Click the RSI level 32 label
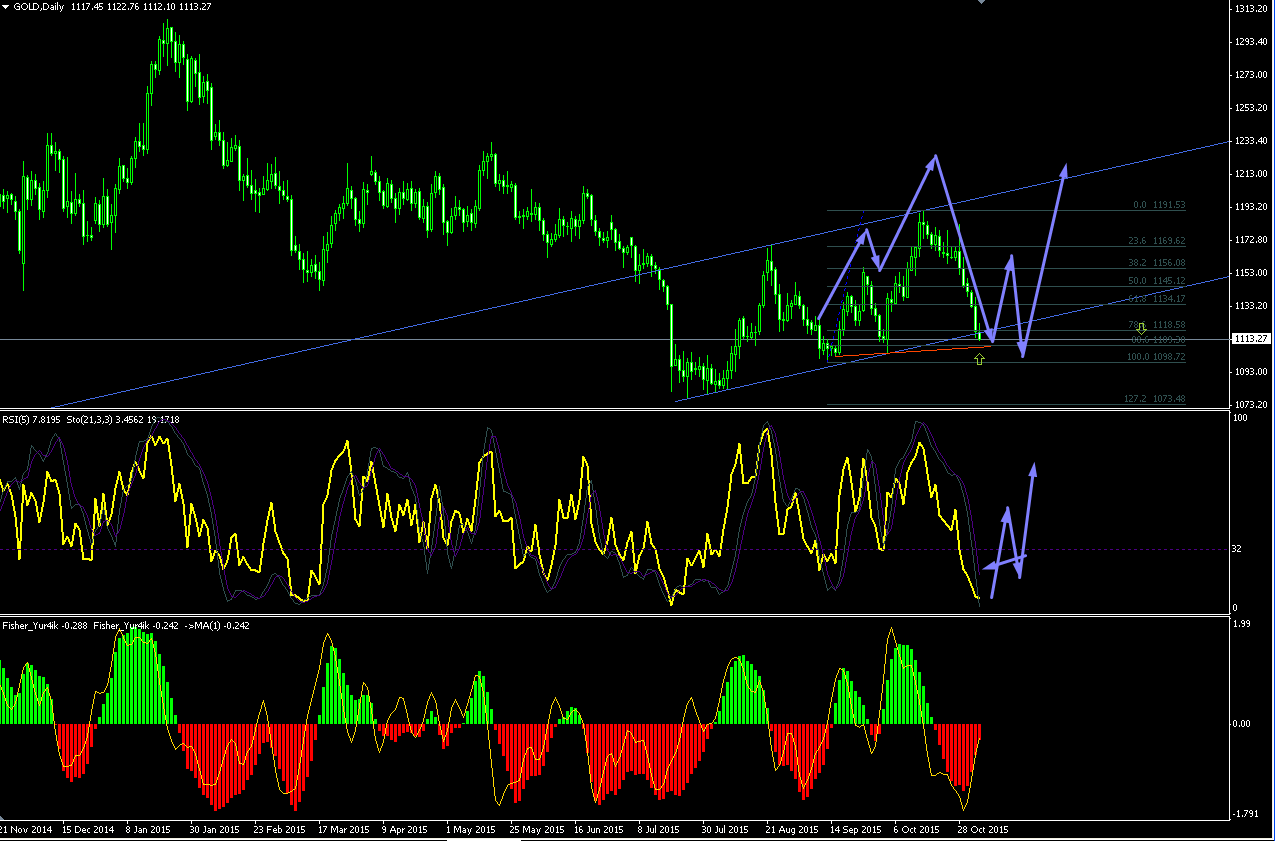1275x841 pixels. click(x=1238, y=550)
